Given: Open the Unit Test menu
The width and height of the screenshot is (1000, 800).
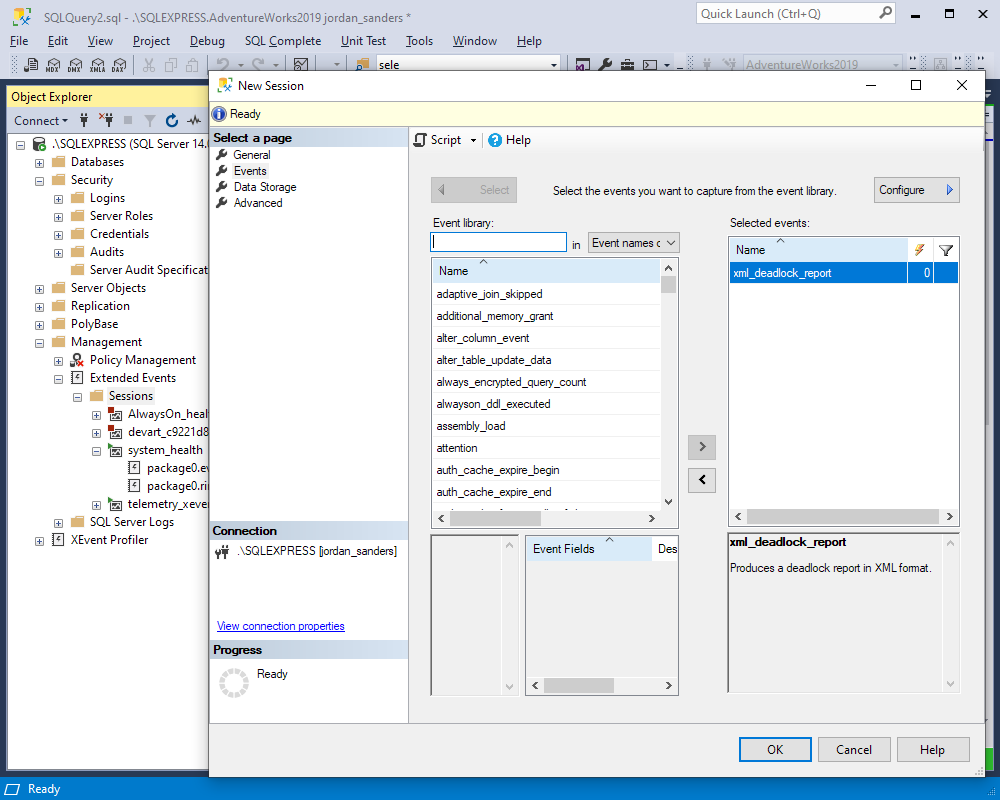Looking at the screenshot, I should point(363,41).
